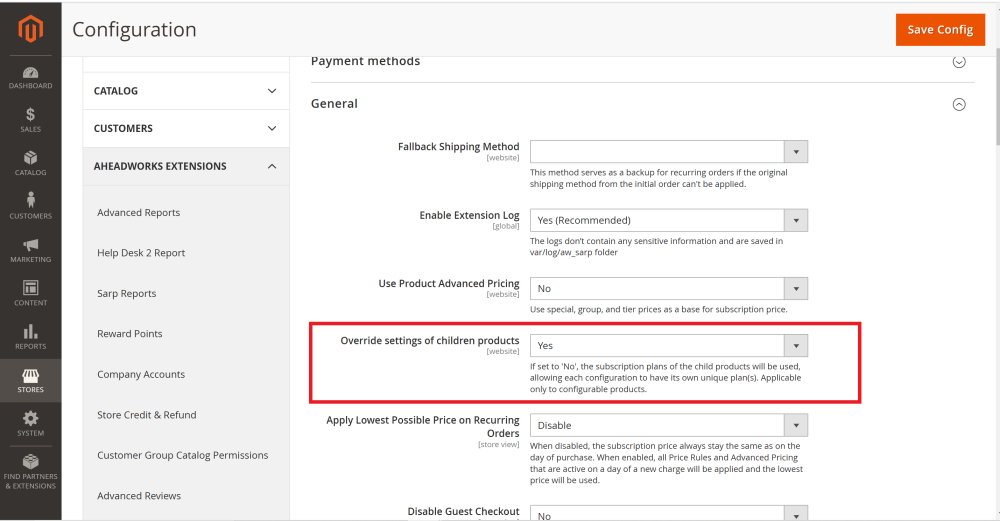This screenshot has height=521, width=1000.
Task: Open Use Product Advanced Pricing dropdown
Action: (x=668, y=289)
